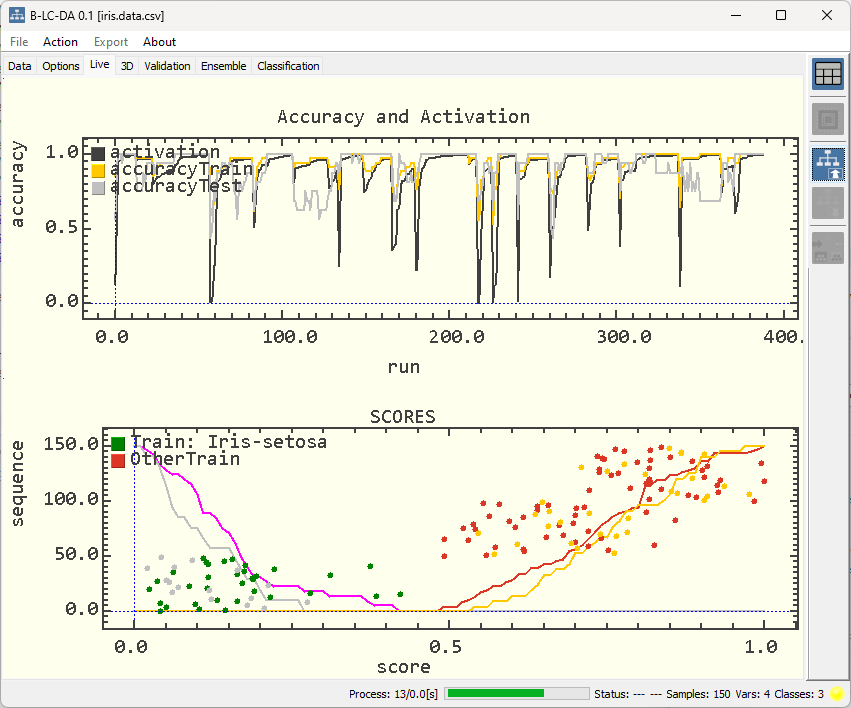Open the File menu

[18, 41]
